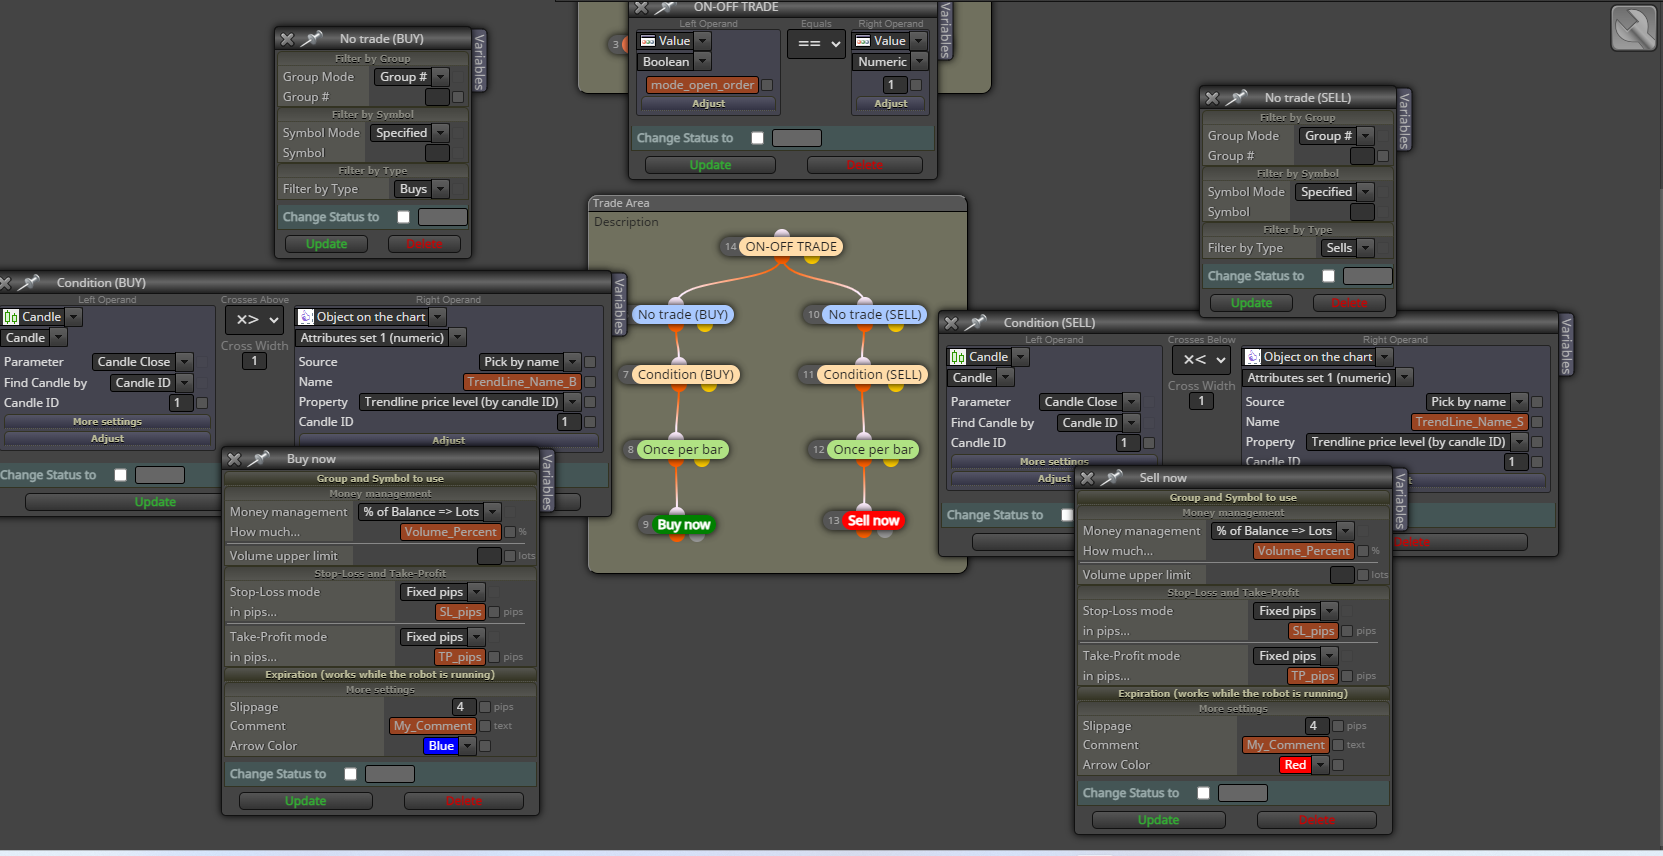Viewport: 1663px width, 856px height.
Task: Click the pin icon on Sell now panel
Action: pos(1112,478)
